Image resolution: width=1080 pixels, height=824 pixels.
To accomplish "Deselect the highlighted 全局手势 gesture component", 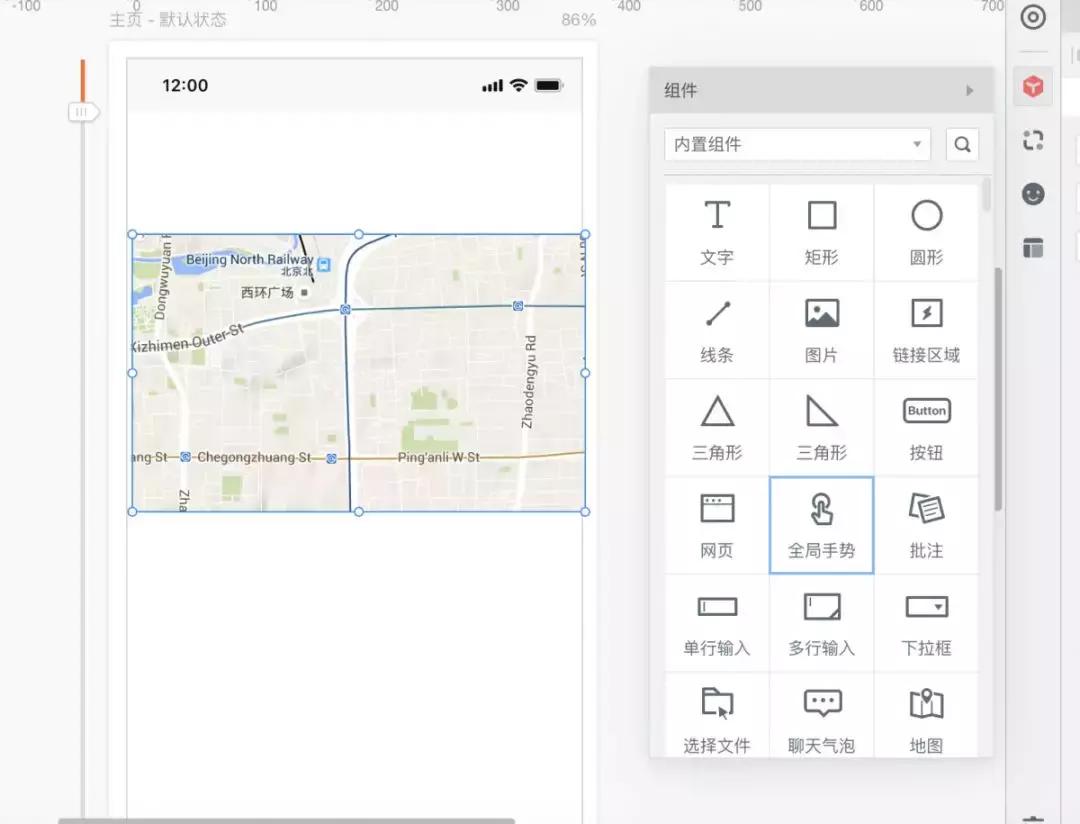I will click(x=821, y=523).
